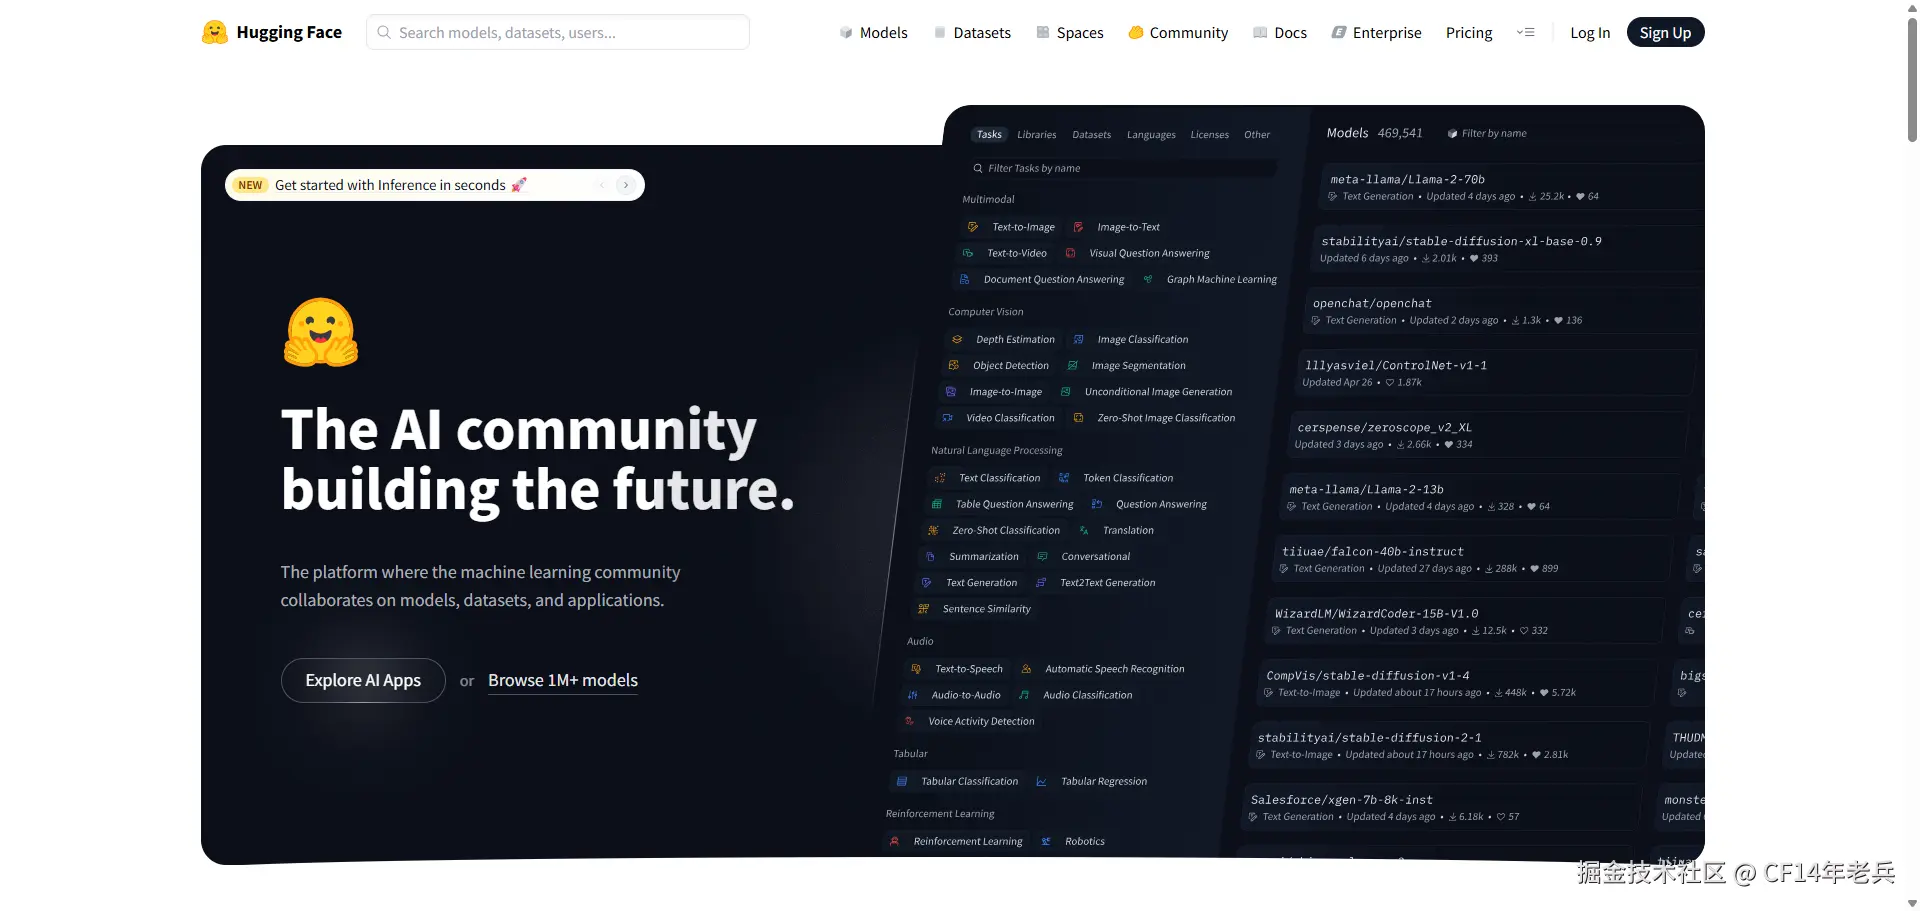1920x911 pixels.
Task: Go to Spaces in the top navigation
Action: click(x=1070, y=33)
